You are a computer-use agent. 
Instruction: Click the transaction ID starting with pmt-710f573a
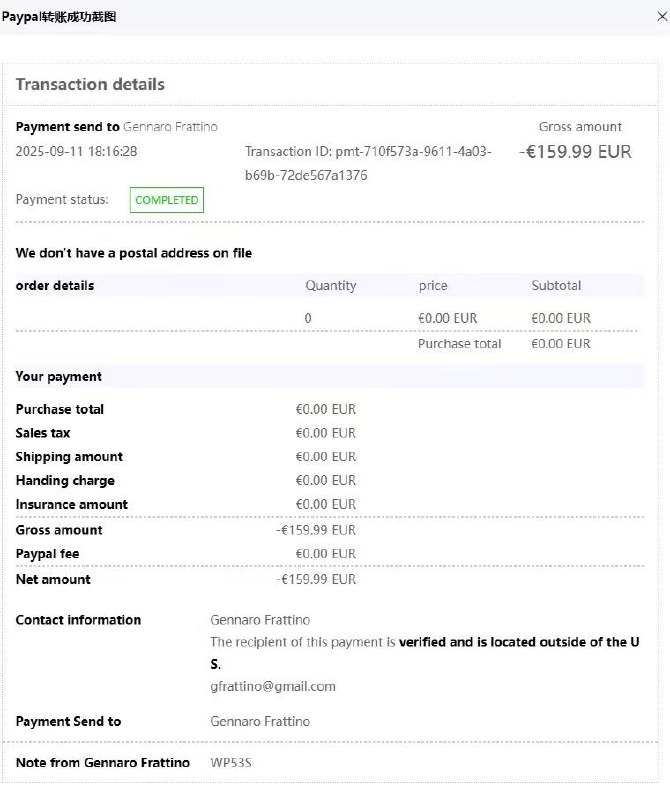pos(367,163)
